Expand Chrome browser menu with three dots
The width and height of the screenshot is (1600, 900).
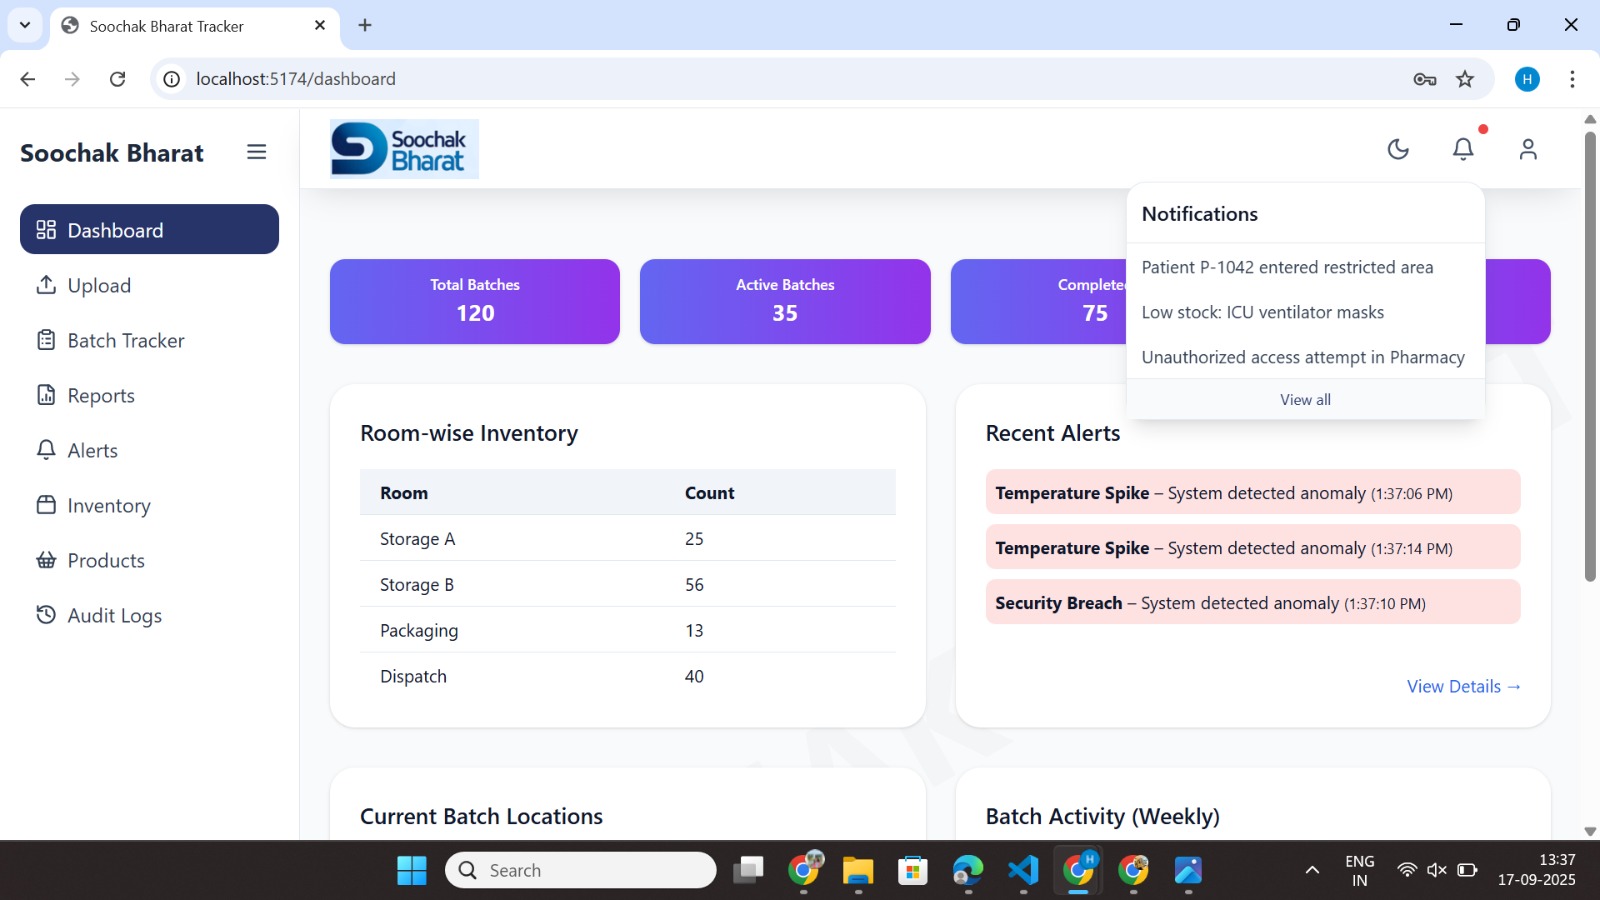[1572, 78]
